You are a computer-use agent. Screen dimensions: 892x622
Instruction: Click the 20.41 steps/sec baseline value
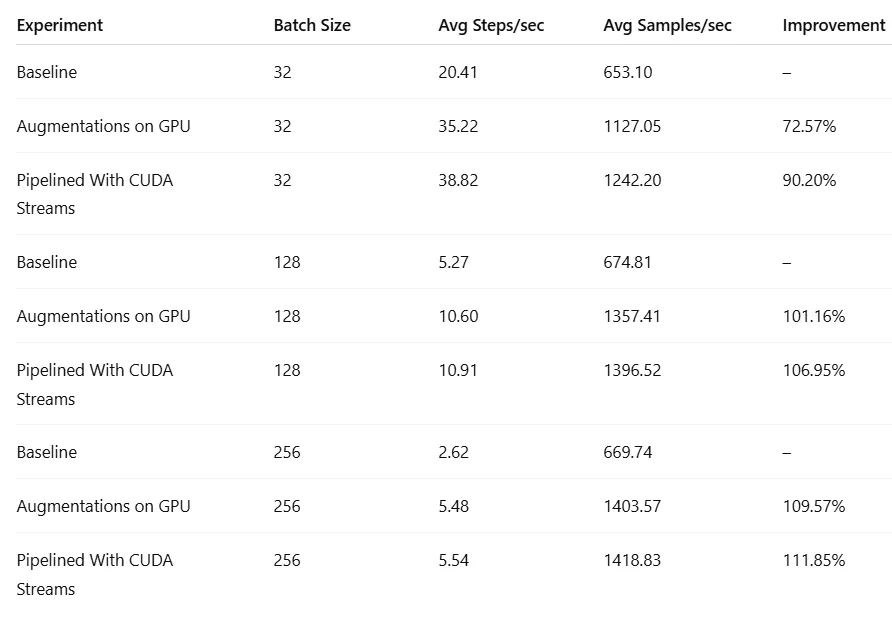click(x=458, y=72)
